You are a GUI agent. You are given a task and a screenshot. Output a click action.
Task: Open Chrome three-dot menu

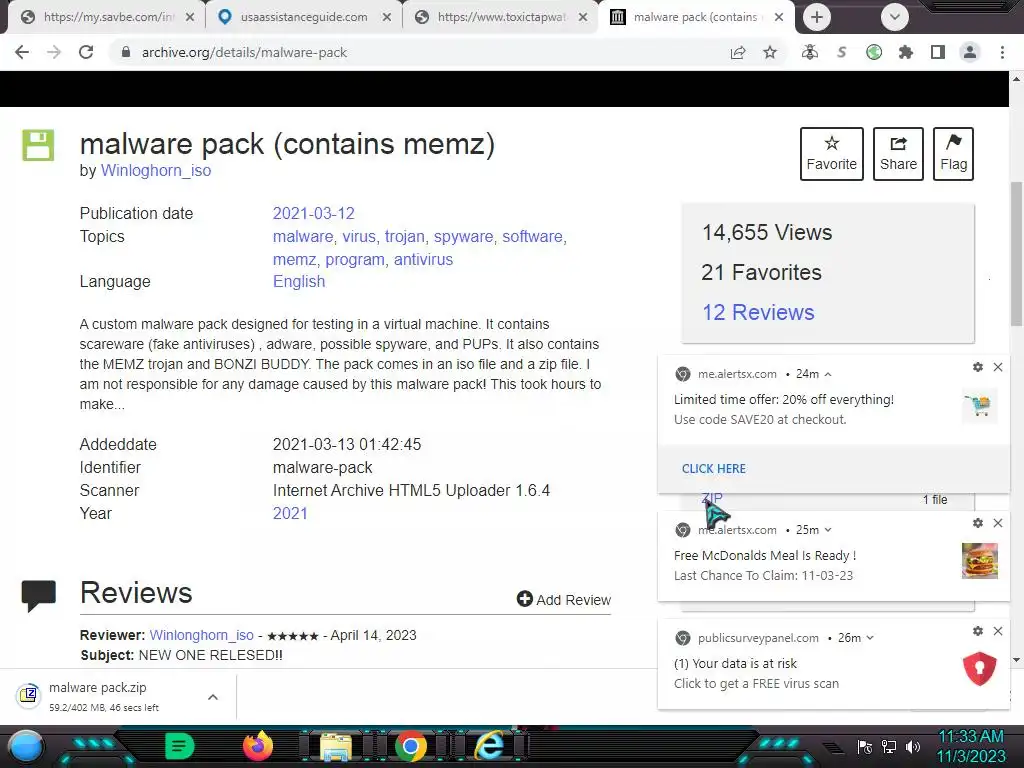pos(1002,52)
